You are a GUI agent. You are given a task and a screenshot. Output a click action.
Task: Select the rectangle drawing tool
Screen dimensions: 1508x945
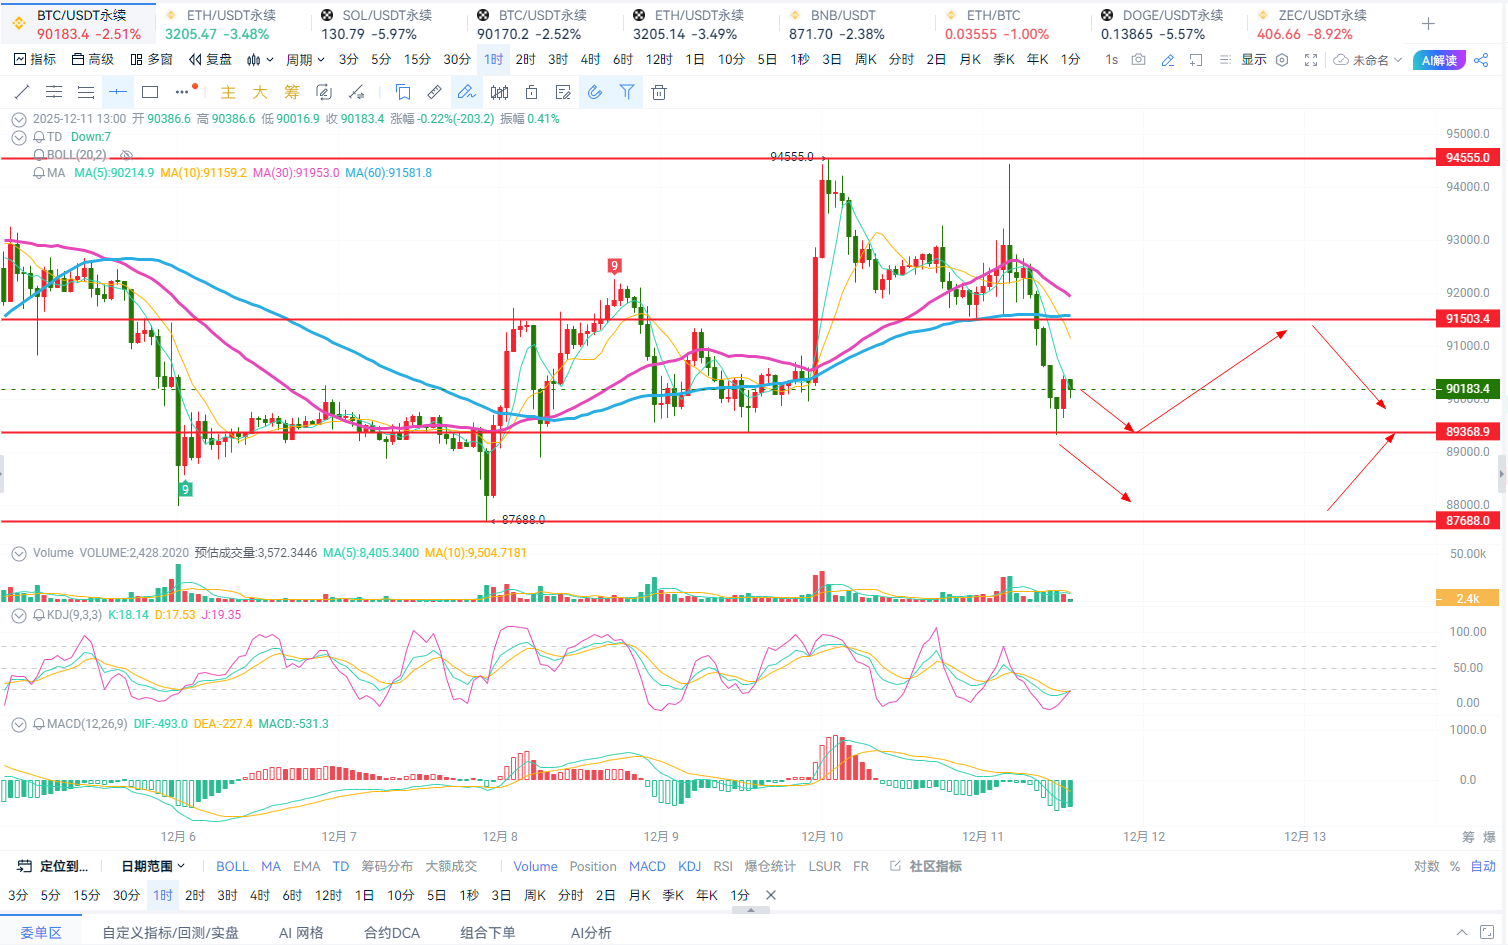150,93
